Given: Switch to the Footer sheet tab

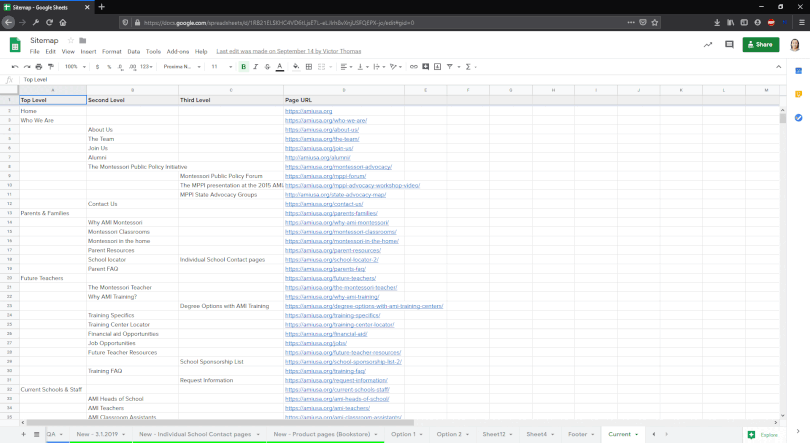Looking at the screenshot, I should [x=577, y=434].
